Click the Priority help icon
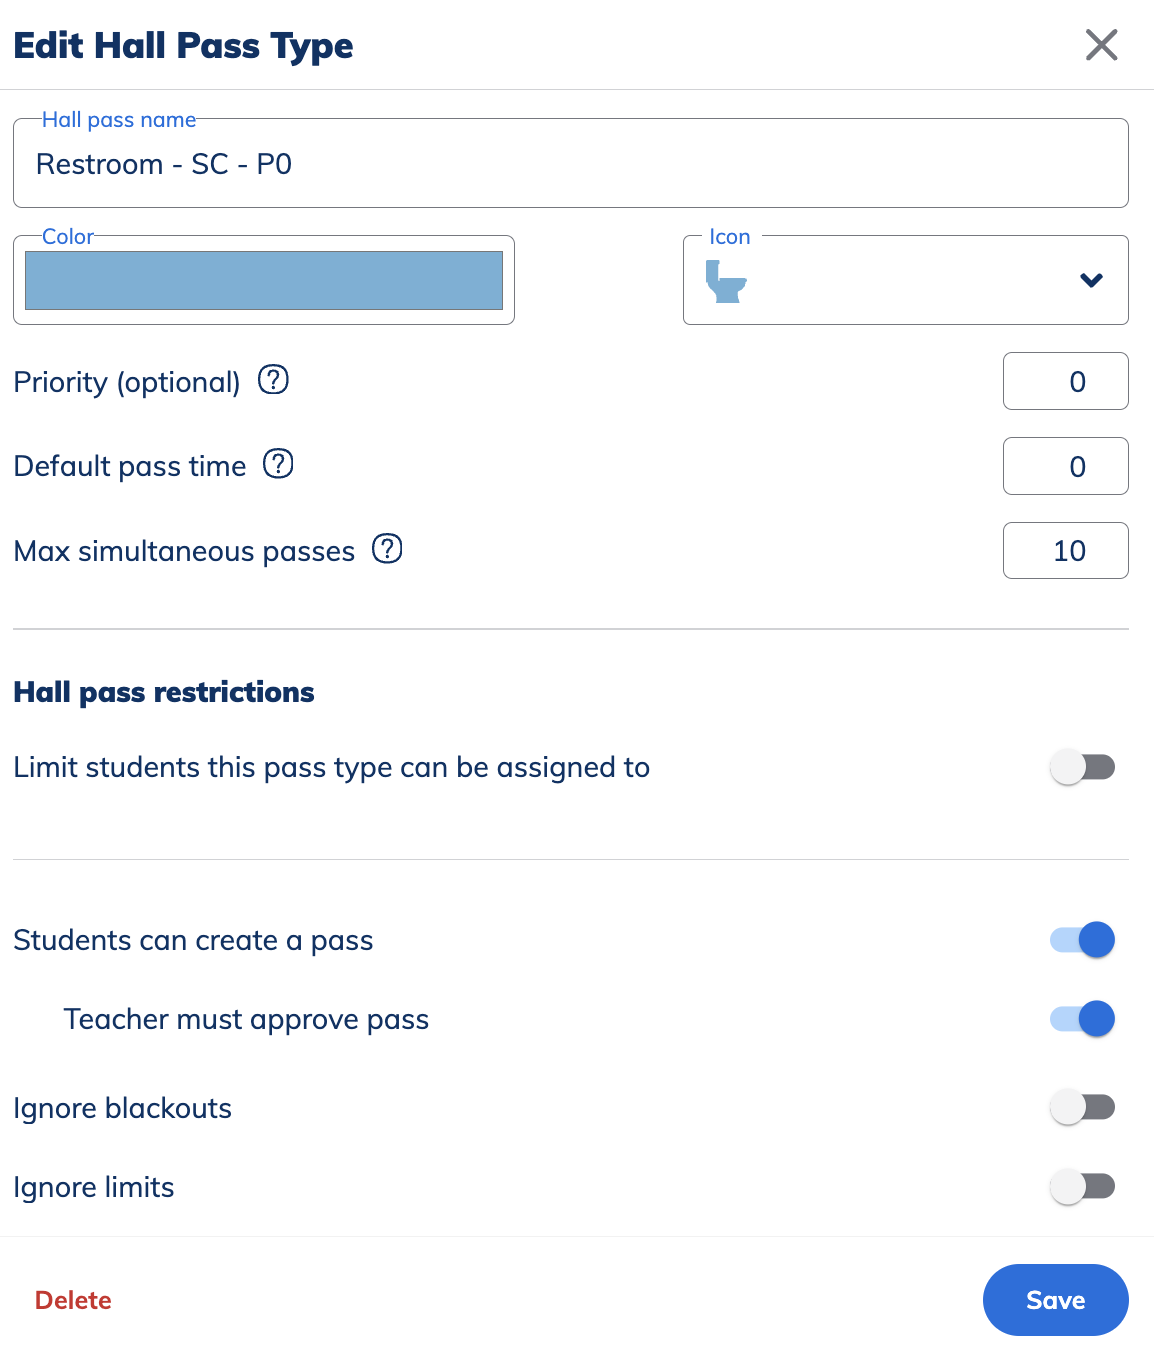The width and height of the screenshot is (1154, 1348). (273, 380)
